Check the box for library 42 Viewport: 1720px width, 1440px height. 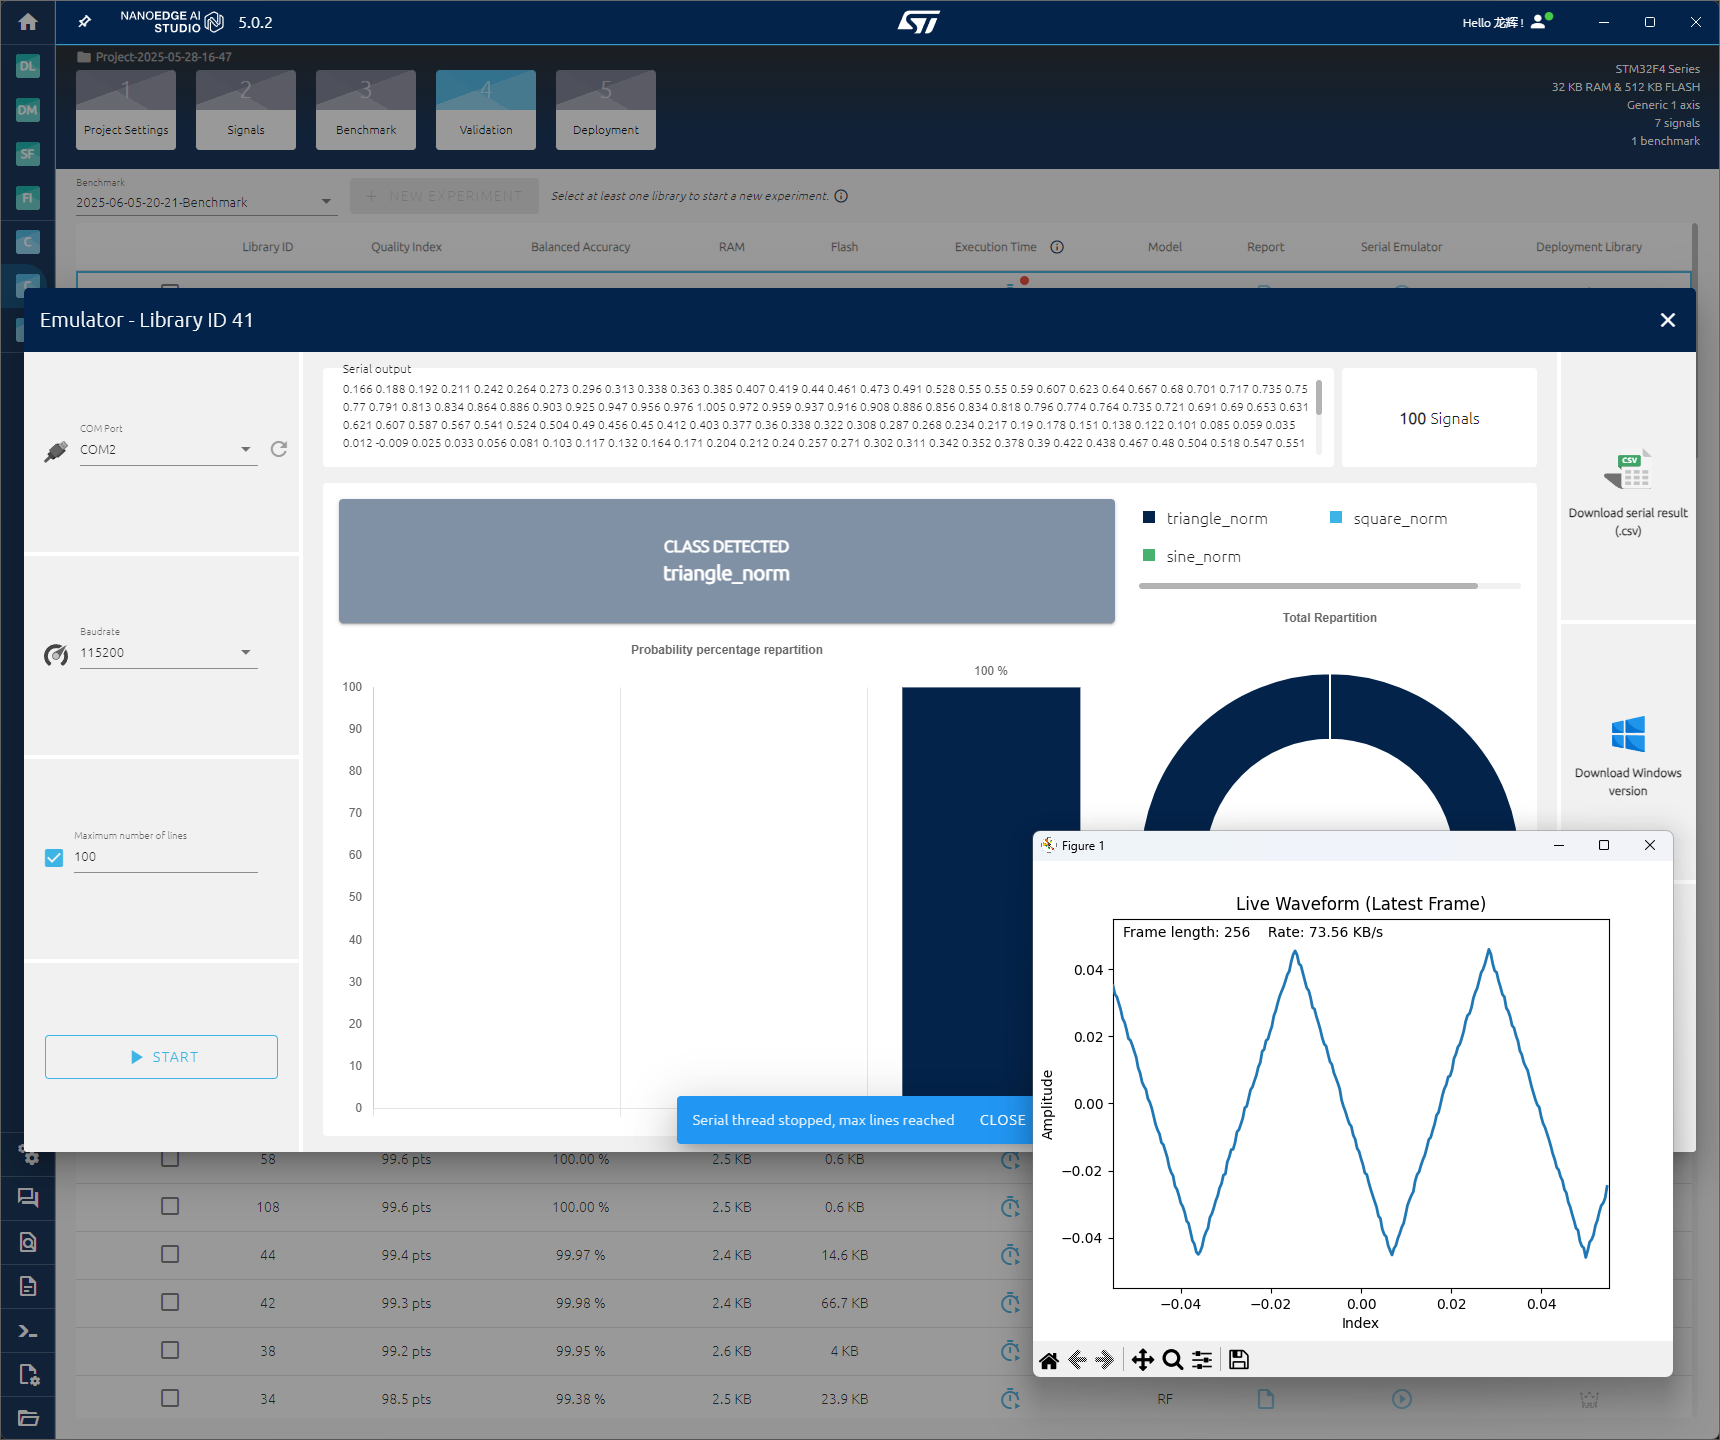[170, 1302]
